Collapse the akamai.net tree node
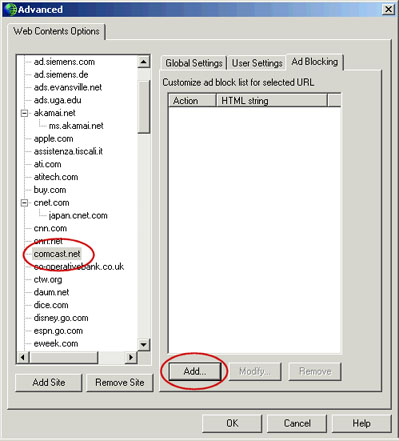Image resolution: width=399 pixels, height=441 pixels. [x=24, y=113]
